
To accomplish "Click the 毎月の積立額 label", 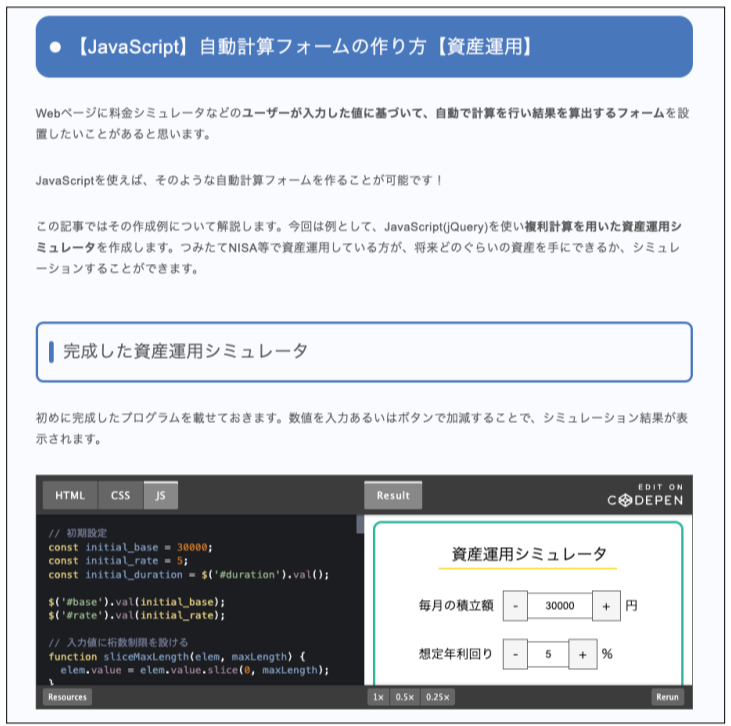I will tap(456, 606).
